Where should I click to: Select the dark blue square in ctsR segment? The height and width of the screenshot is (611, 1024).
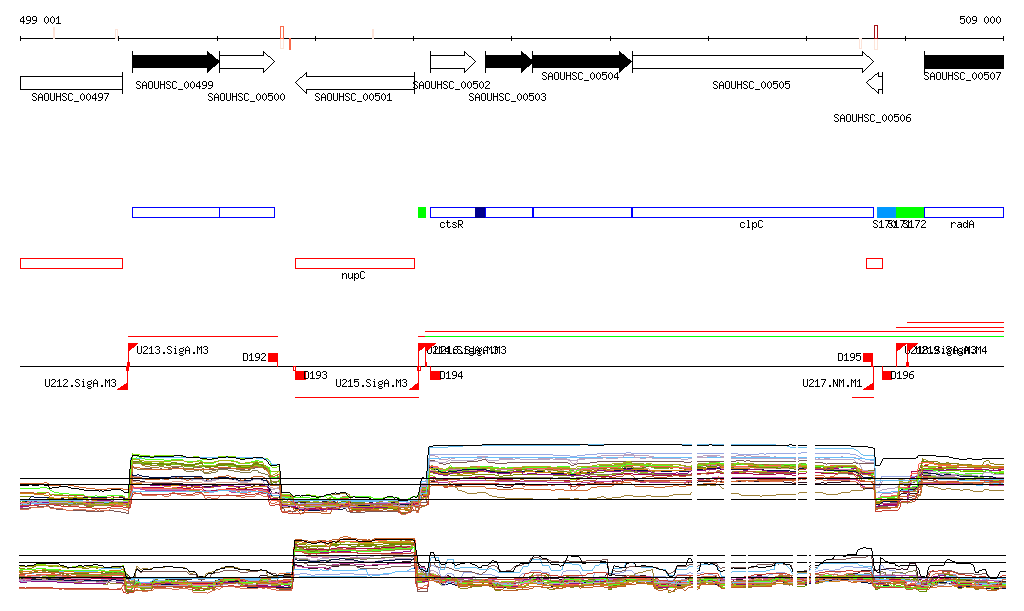pos(480,212)
